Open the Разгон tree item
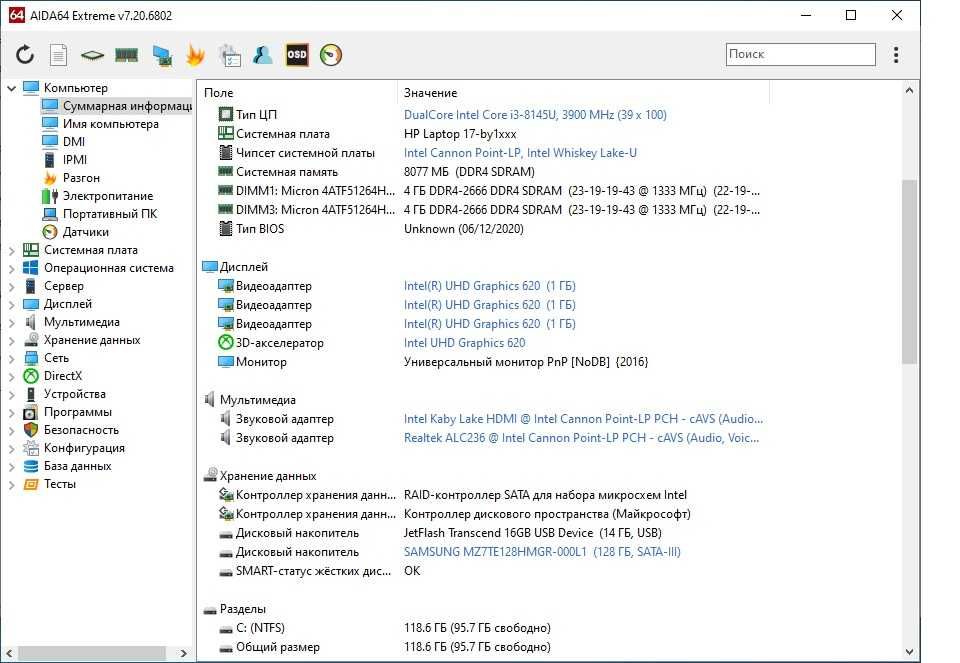This screenshot has width=960, height=663. (x=81, y=178)
